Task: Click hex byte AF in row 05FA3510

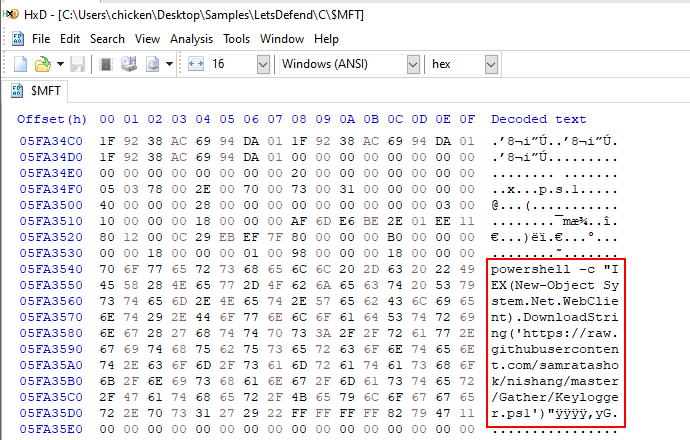Action: click(x=299, y=221)
